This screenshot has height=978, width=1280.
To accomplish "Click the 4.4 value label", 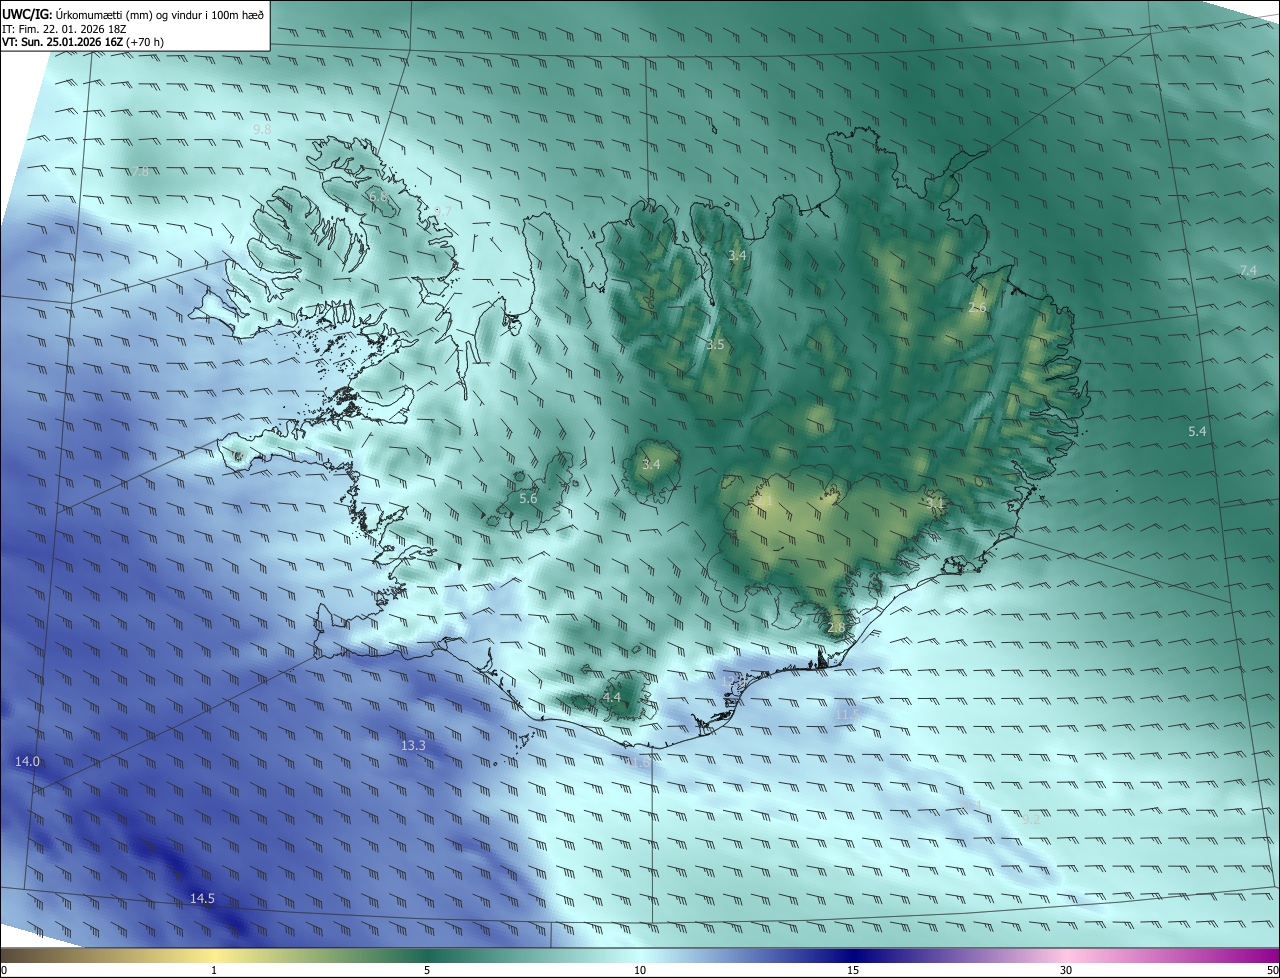I will 611,697.
